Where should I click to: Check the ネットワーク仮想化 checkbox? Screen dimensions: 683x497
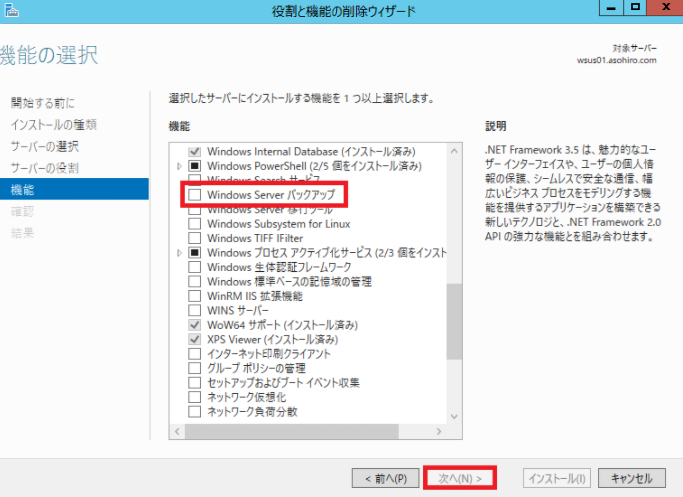pyautogui.click(x=194, y=397)
